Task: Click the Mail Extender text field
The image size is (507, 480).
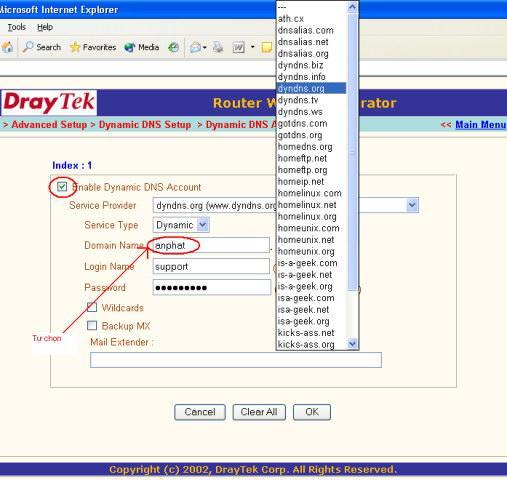Action: tap(236, 360)
